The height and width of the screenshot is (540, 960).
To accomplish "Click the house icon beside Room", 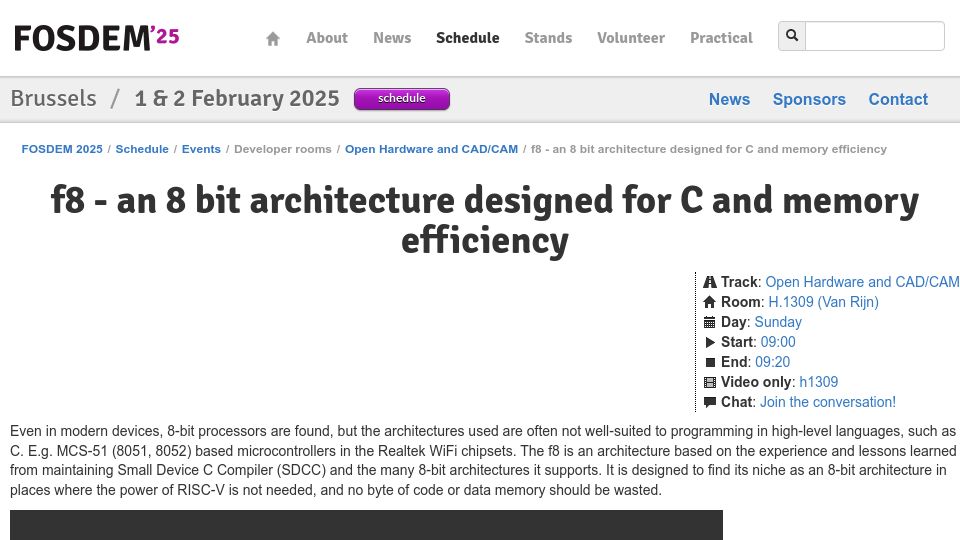I will point(710,302).
